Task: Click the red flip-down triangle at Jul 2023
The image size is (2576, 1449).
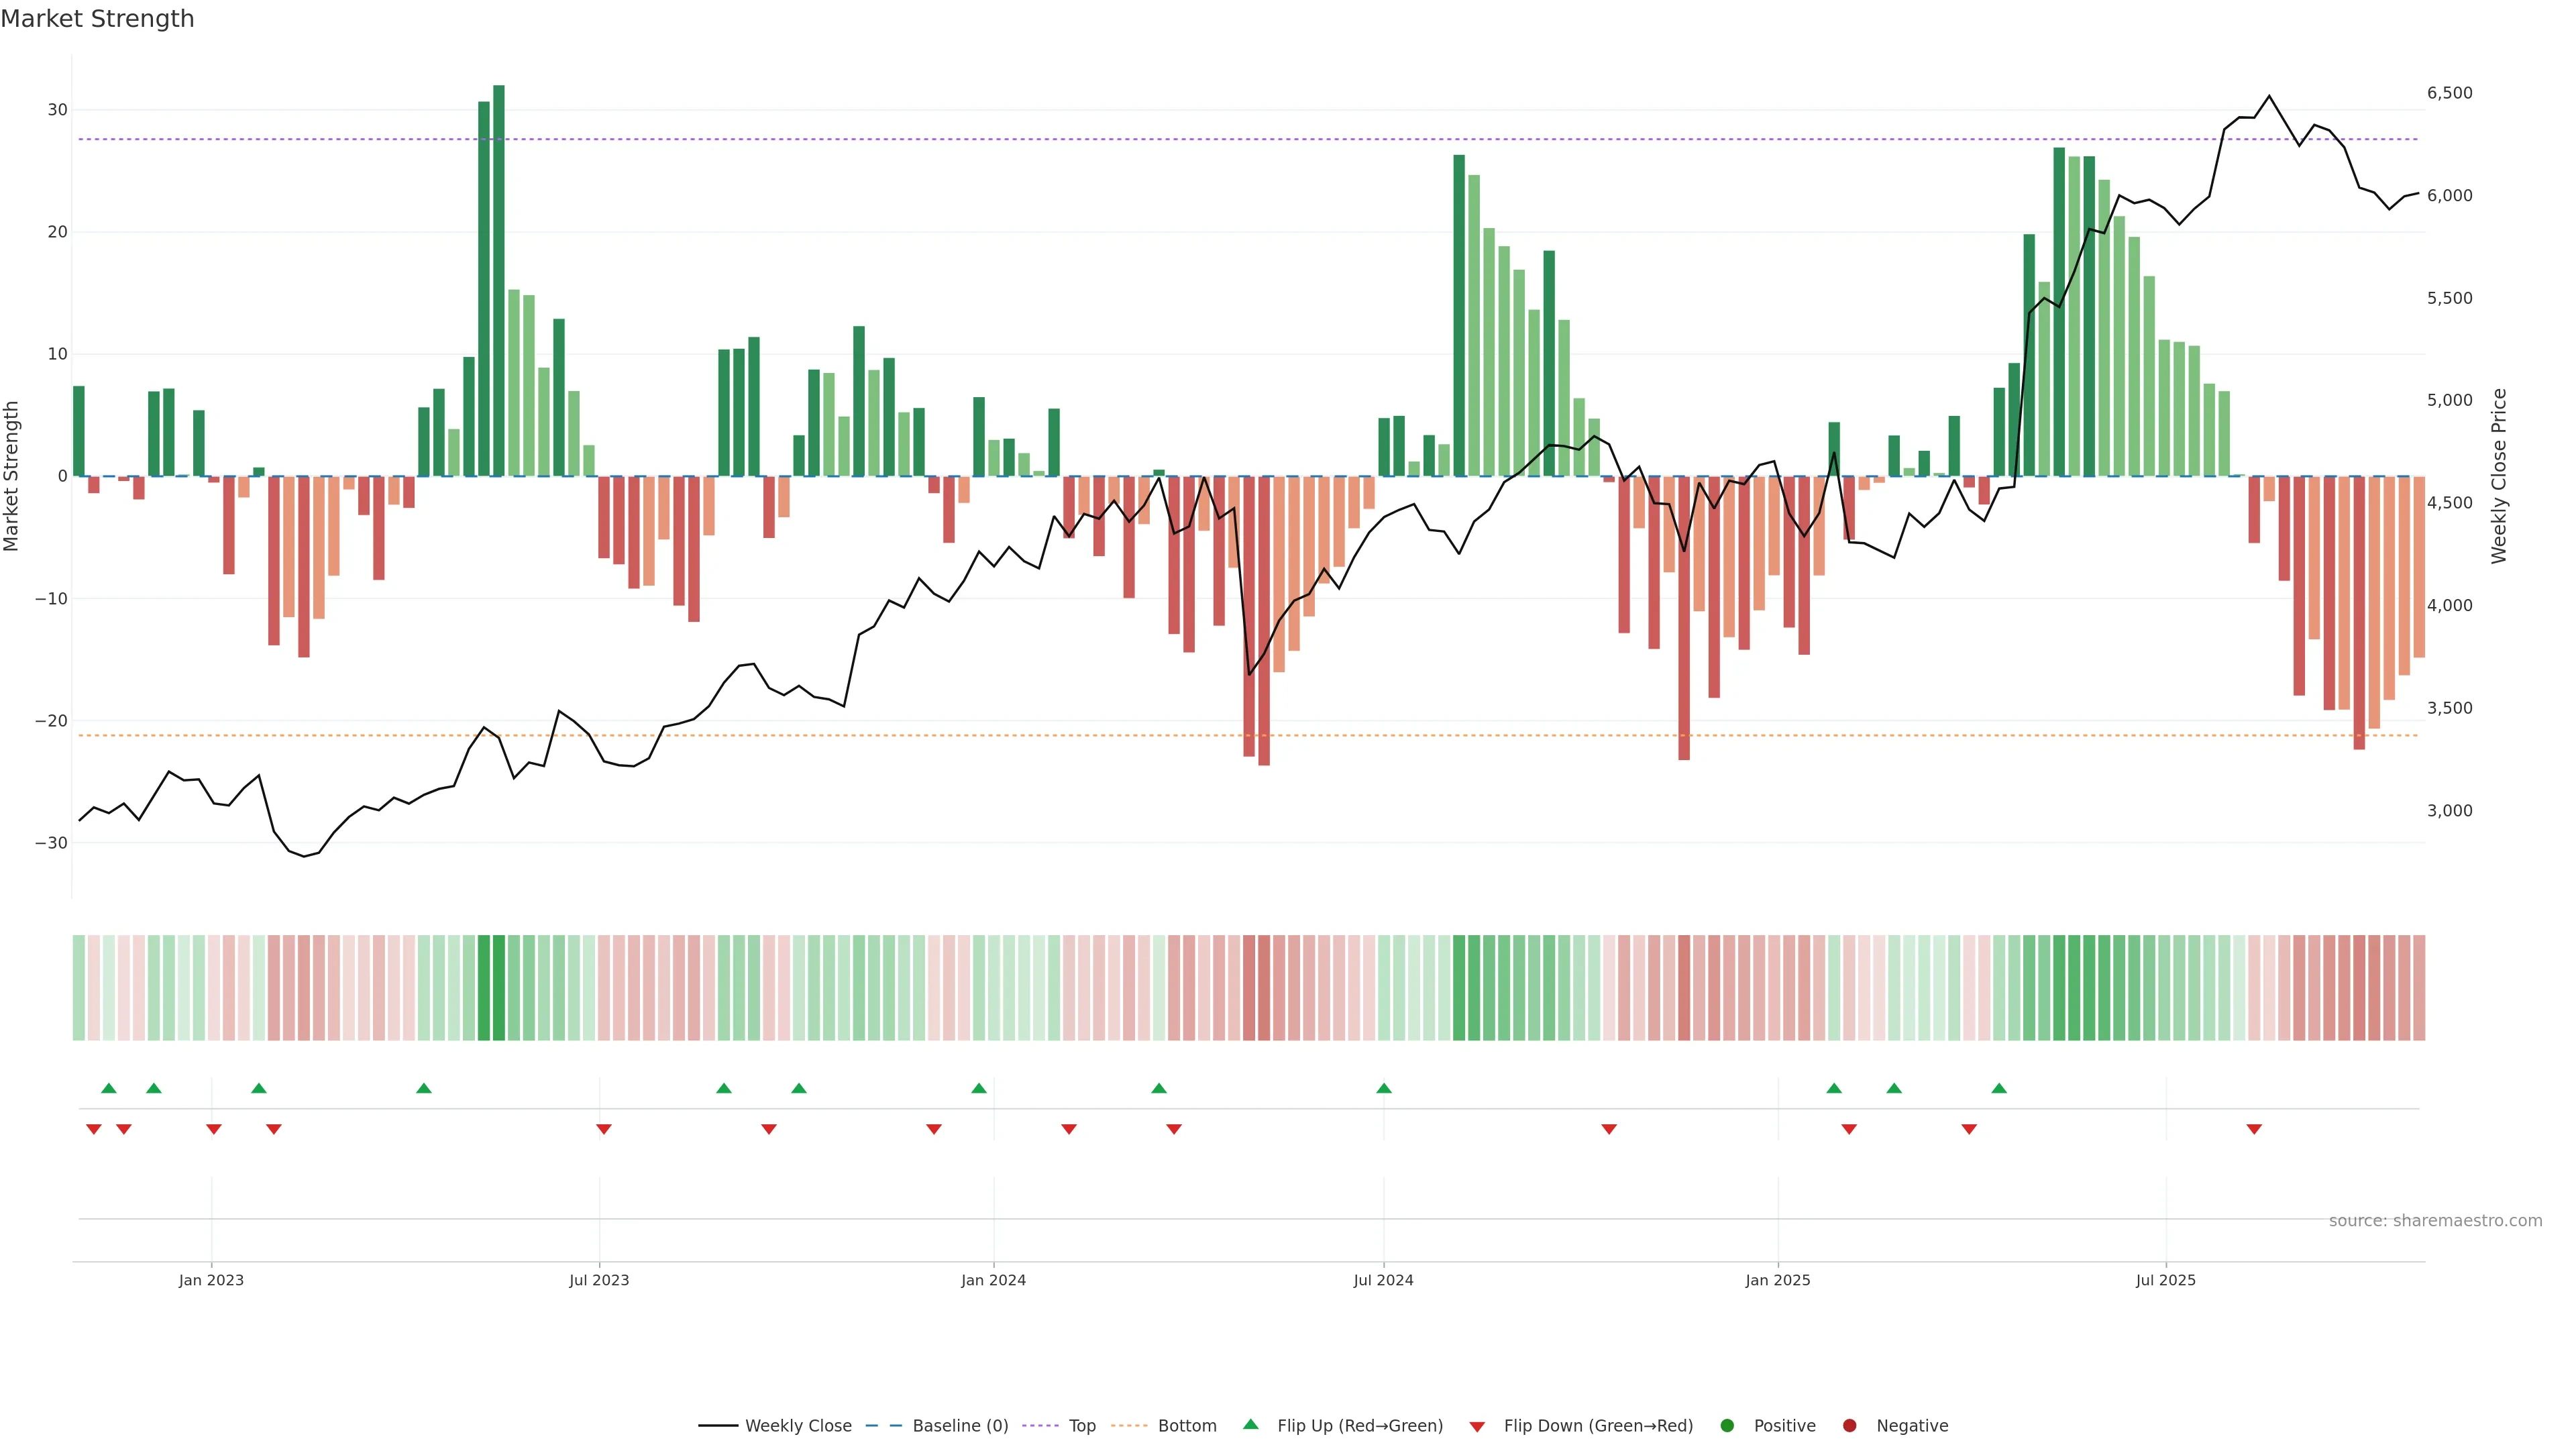Action: pos(604,1129)
